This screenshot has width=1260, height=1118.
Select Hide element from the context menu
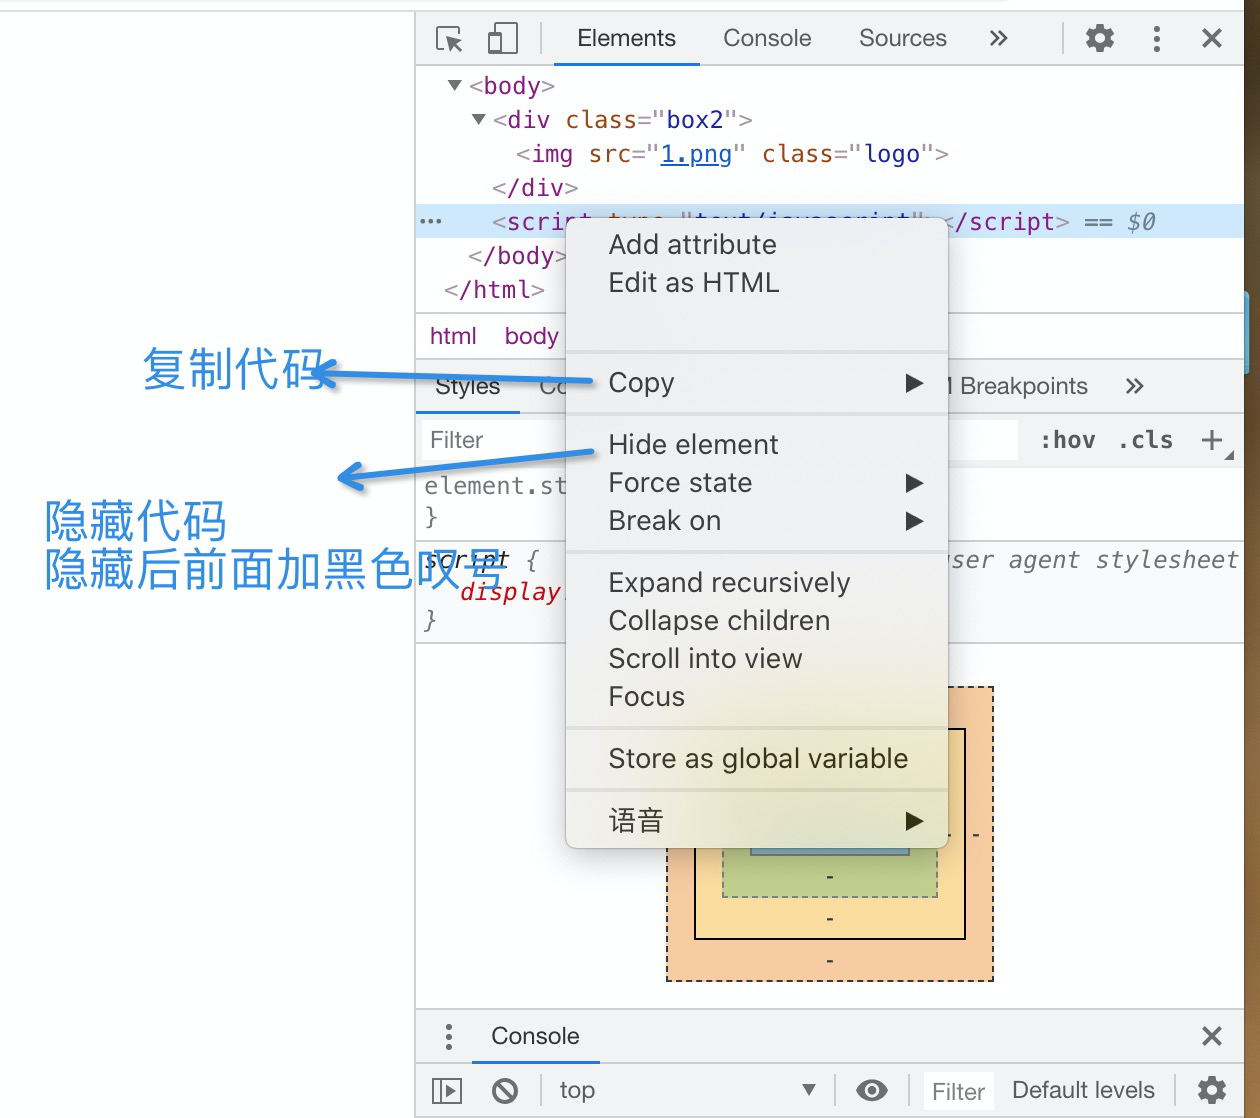693,444
